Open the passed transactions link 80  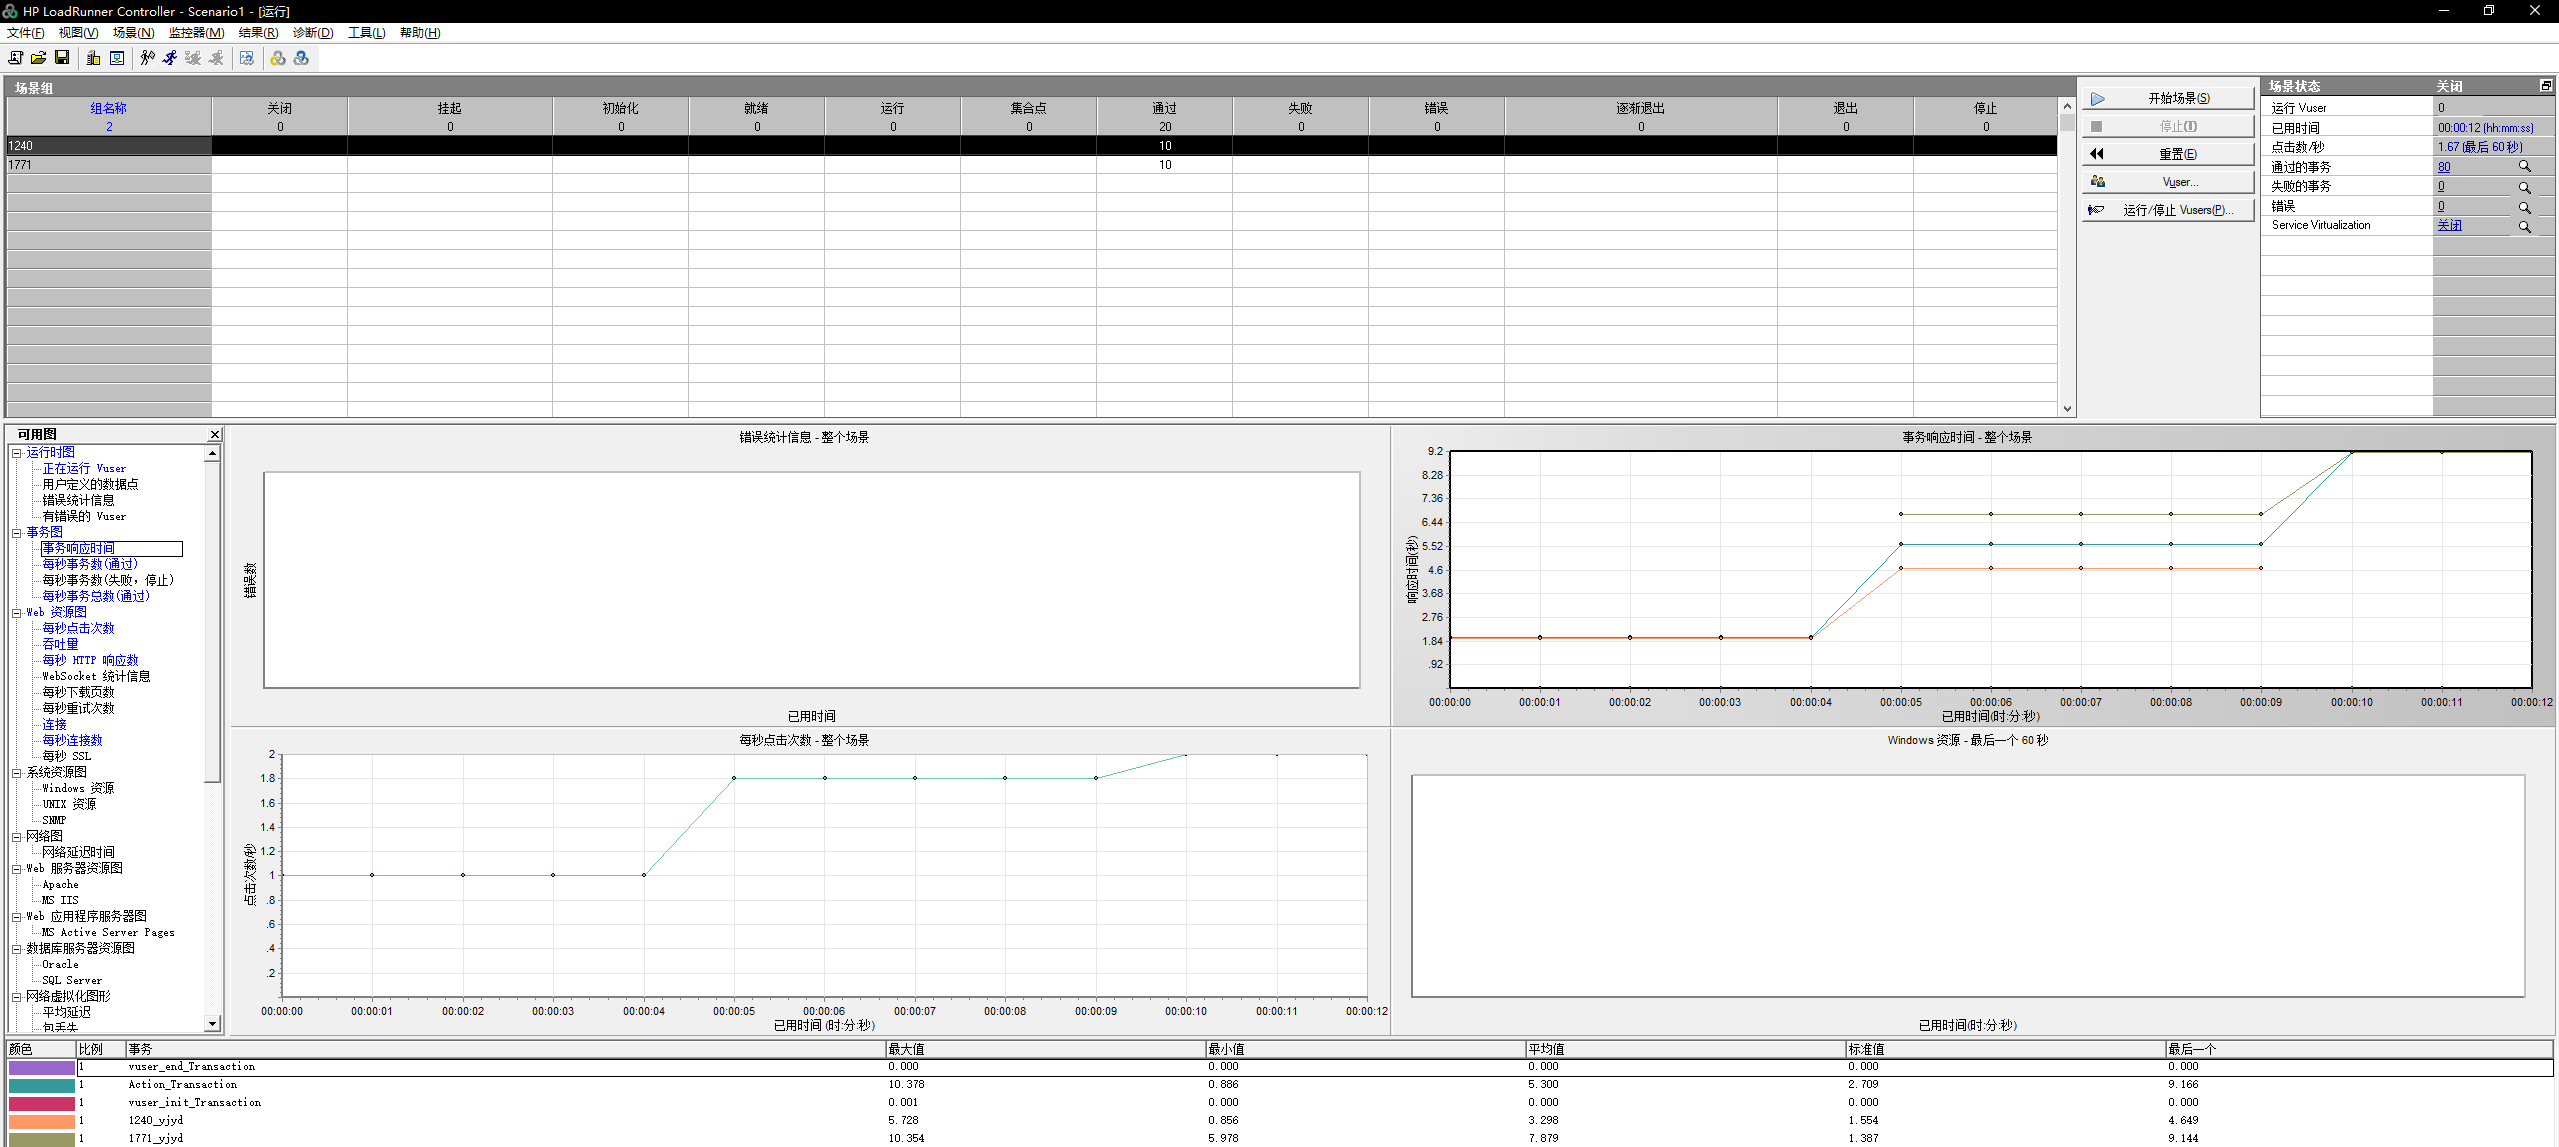click(x=2444, y=167)
